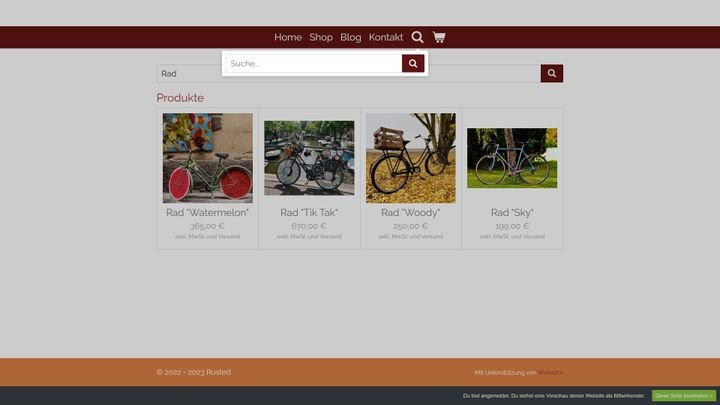Click 'Diese Seite bearbeiten' green button
Viewport: 720px width, 405px height.
click(684, 396)
